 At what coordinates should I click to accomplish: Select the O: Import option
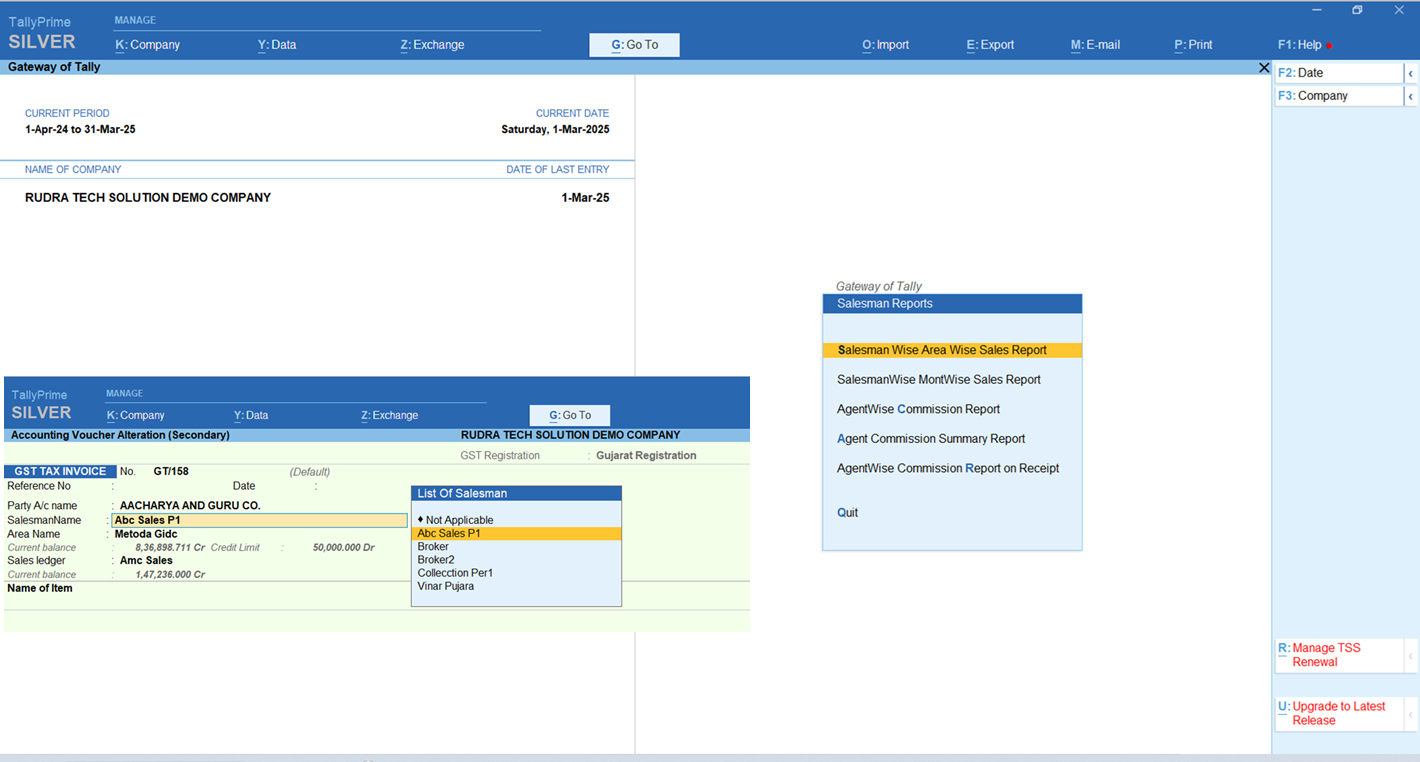[885, 45]
